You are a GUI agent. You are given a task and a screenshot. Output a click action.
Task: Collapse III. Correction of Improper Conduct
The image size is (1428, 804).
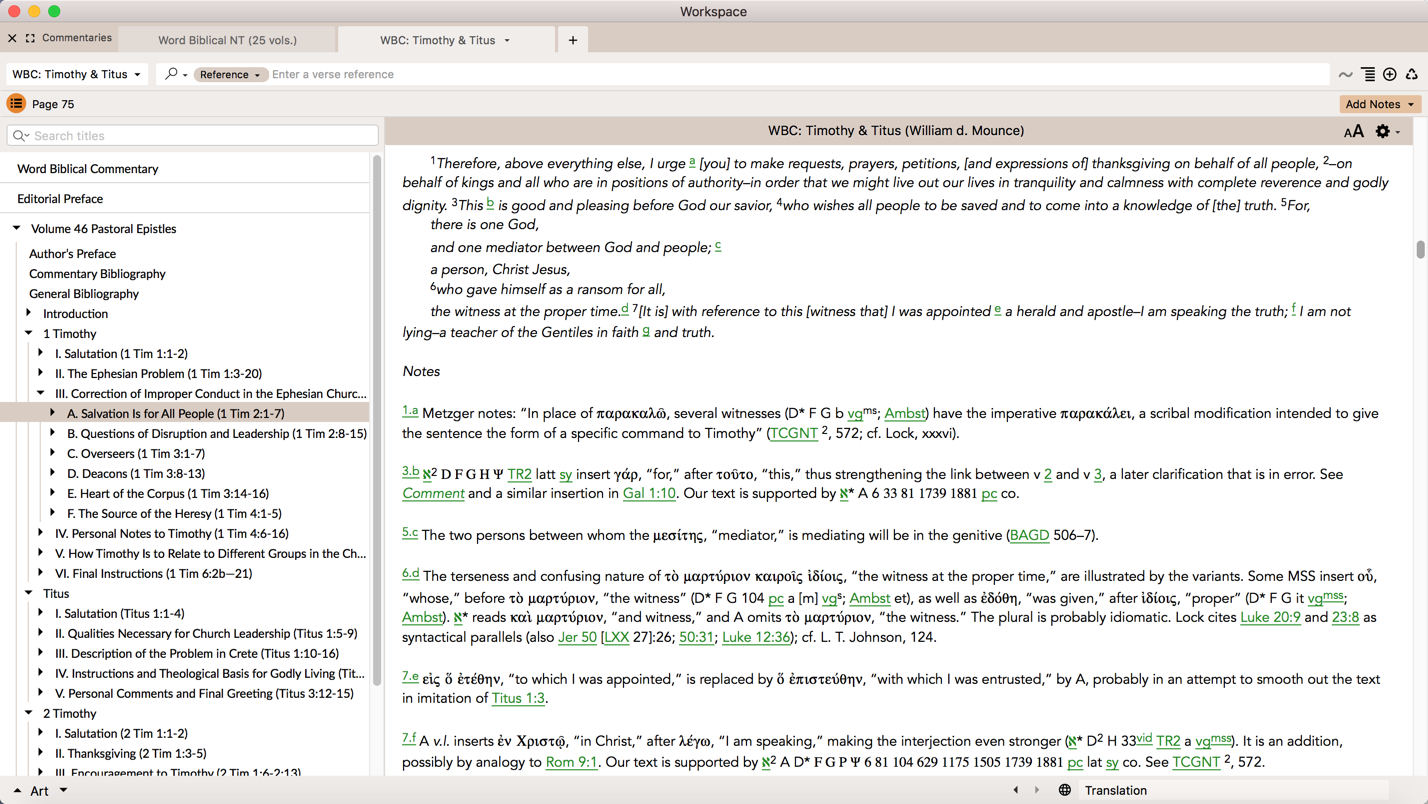point(41,394)
